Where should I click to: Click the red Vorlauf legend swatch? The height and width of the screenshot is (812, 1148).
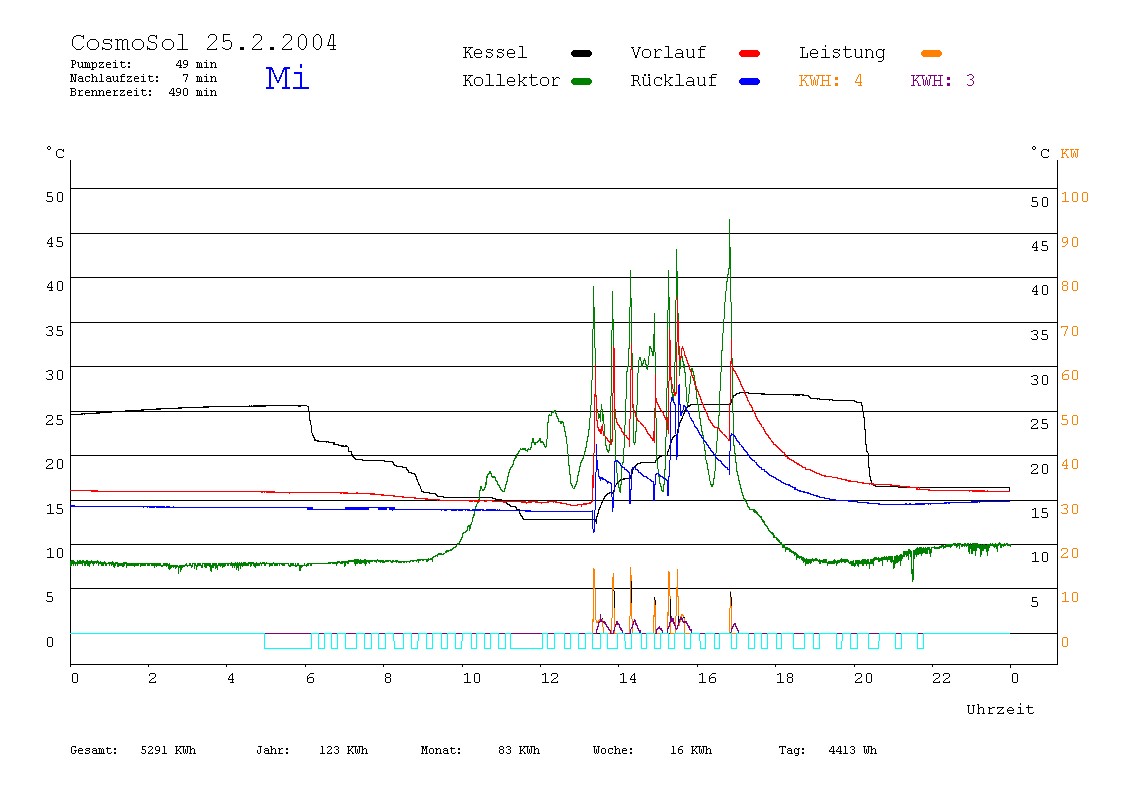[x=750, y=53]
